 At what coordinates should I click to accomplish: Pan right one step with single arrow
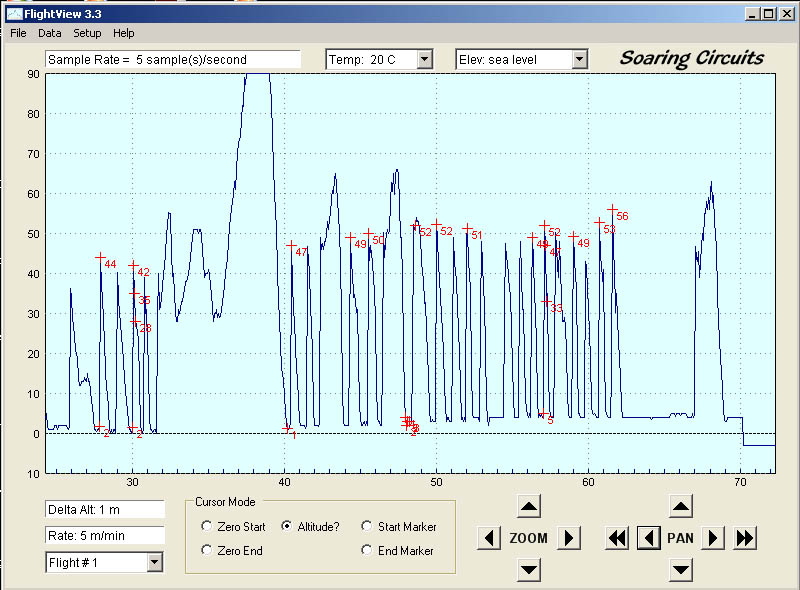(x=713, y=538)
